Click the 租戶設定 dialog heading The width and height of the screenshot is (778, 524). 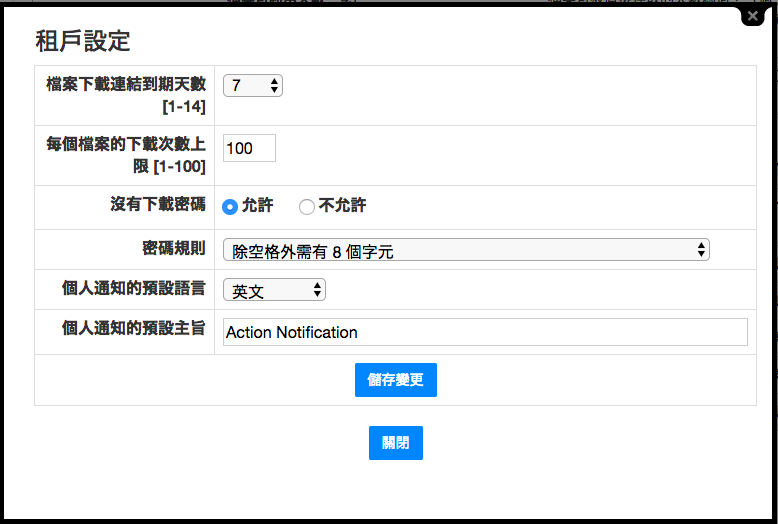(x=83, y=41)
